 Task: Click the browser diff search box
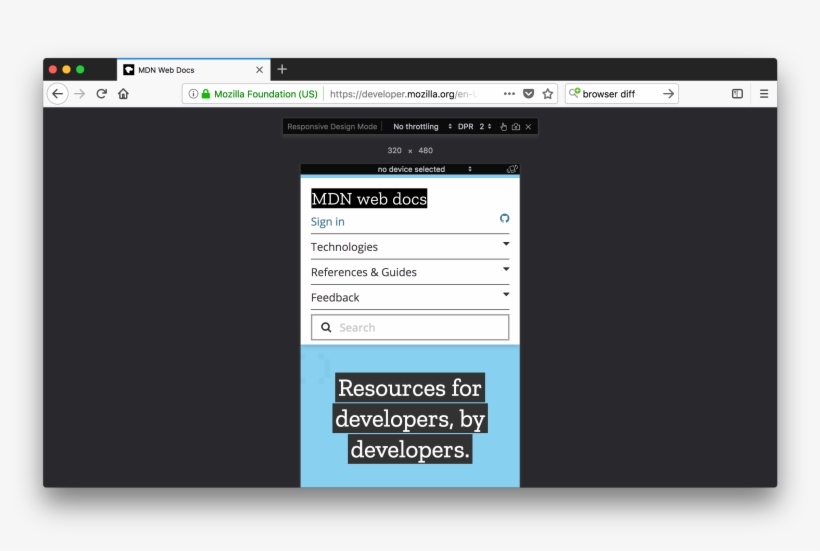point(621,94)
